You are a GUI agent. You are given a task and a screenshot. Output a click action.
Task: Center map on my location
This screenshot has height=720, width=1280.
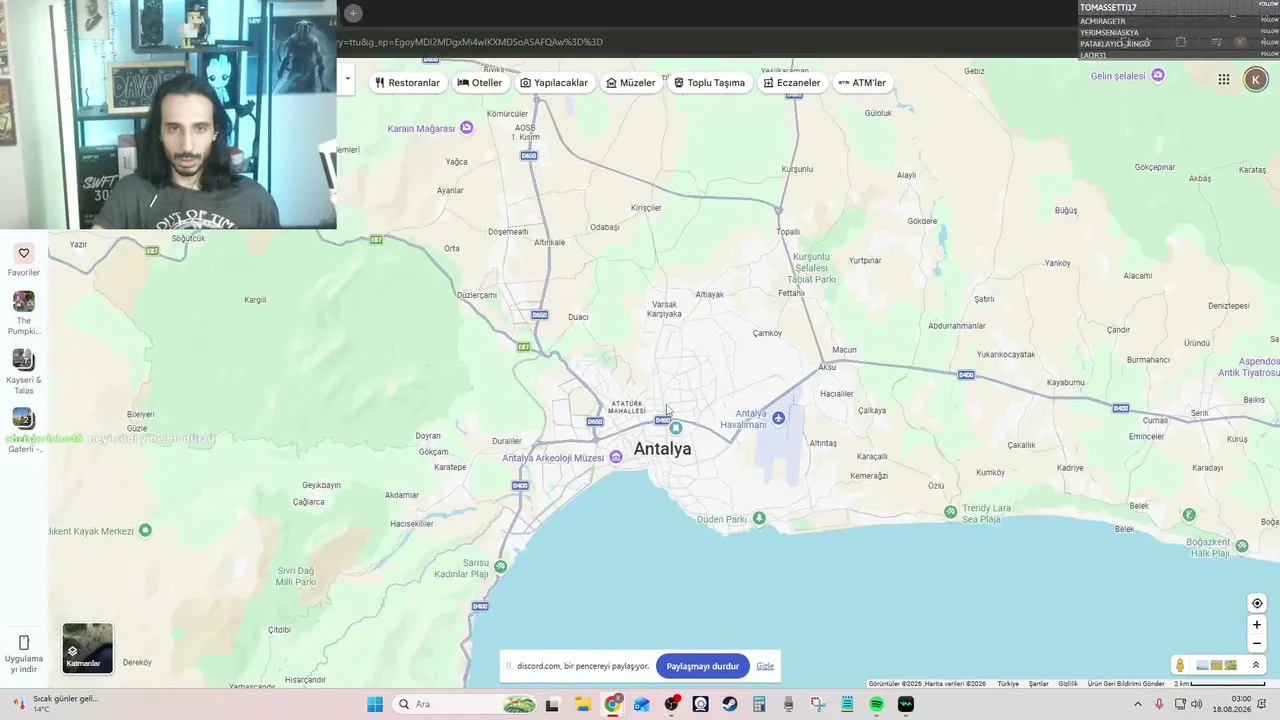1257,603
